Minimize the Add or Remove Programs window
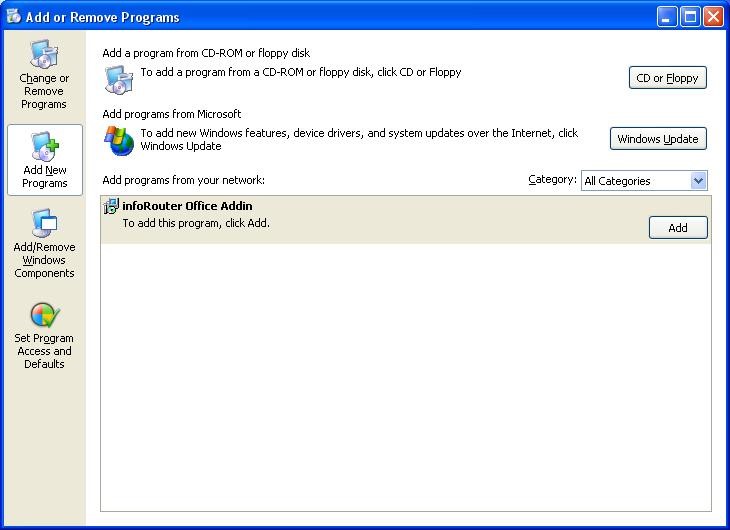This screenshot has width=730, height=530. click(667, 17)
